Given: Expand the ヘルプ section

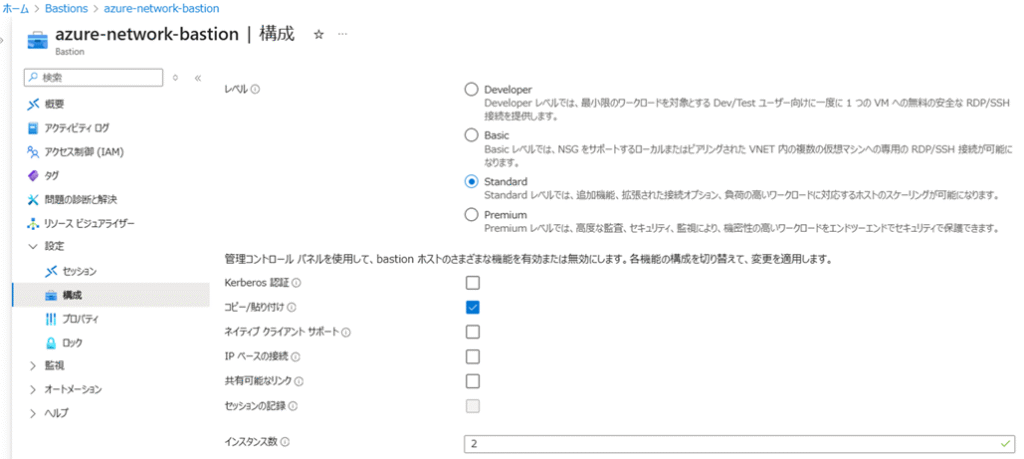Looking at the screenshot, I should (x=33, y=413).
